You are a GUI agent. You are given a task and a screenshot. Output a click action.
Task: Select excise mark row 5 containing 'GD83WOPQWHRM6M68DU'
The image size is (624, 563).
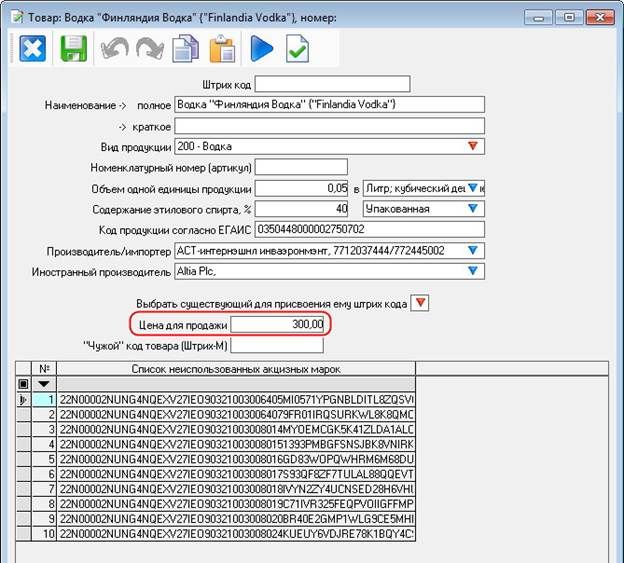pyautogui.click(x=236, y=459)
